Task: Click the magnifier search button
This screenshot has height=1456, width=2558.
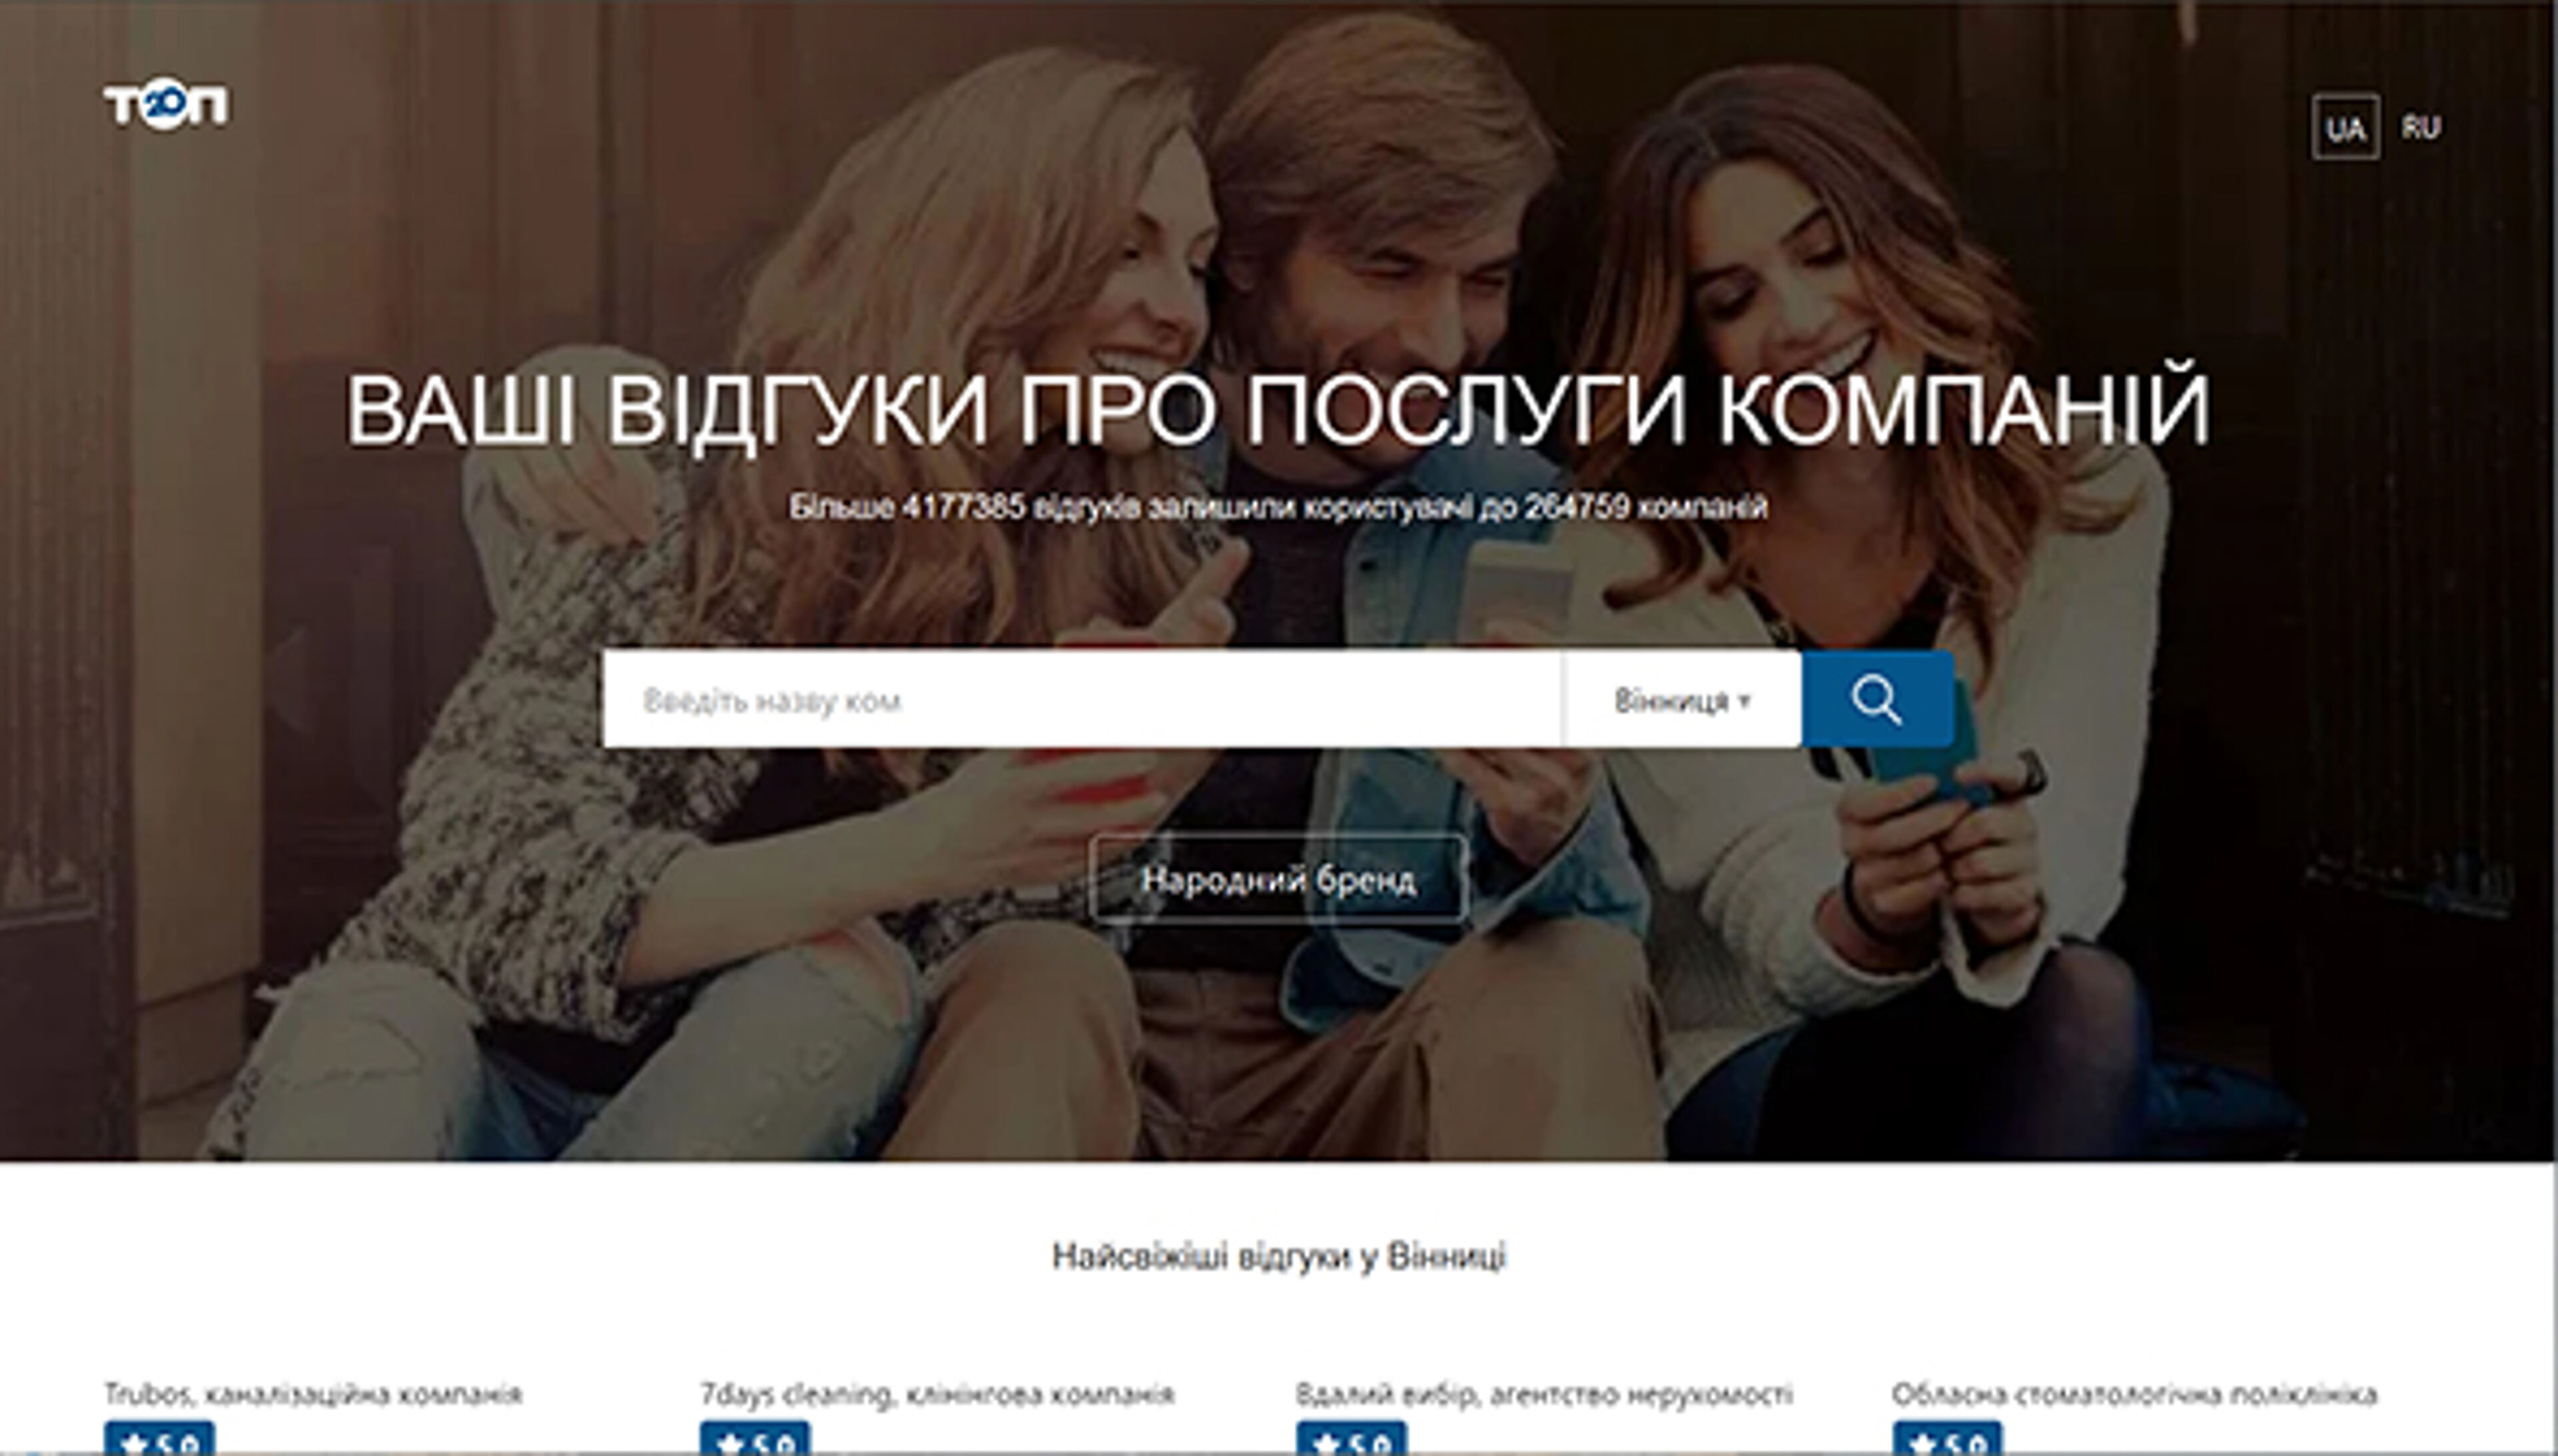Action: 1876,699
